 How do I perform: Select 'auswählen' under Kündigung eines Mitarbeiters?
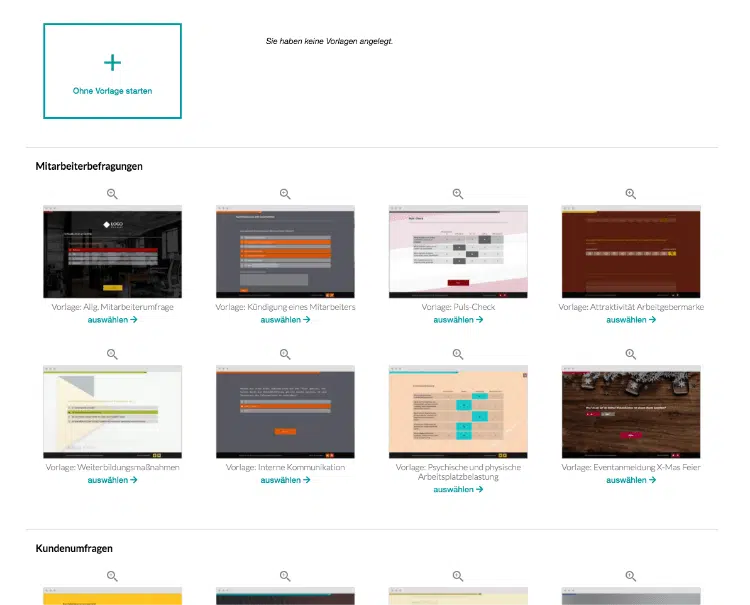click(x=285, y=319)
